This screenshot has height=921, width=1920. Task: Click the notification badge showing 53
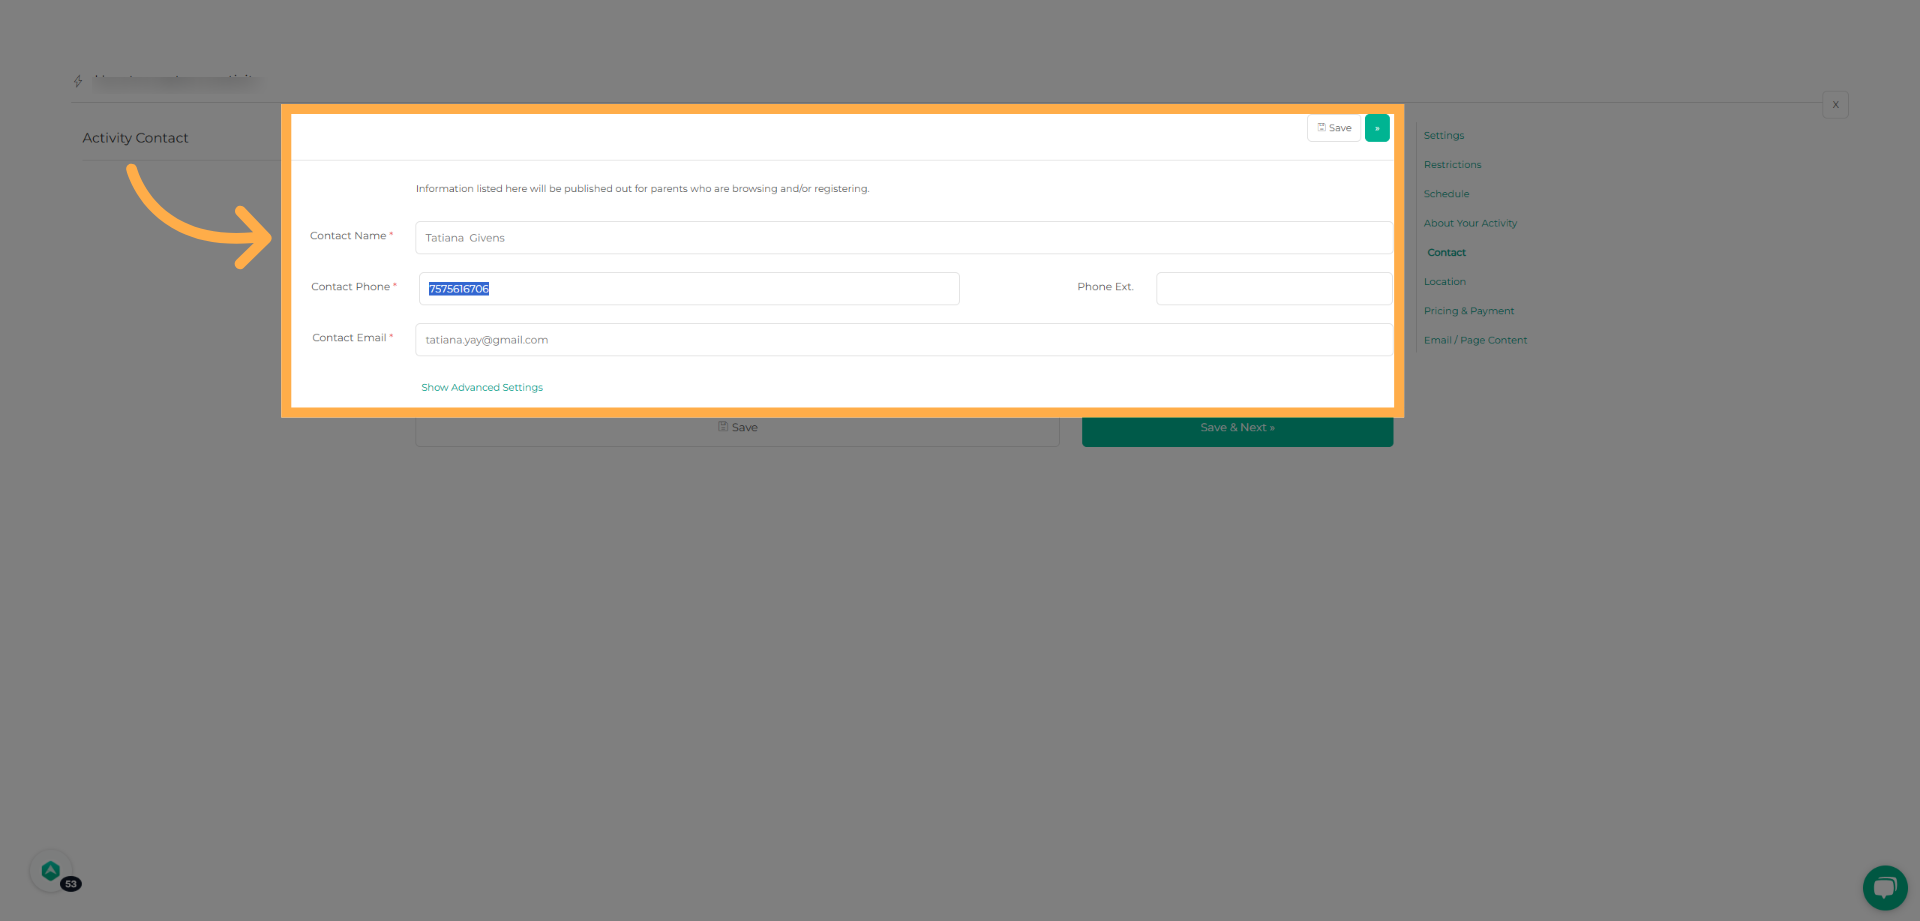pos(71,884)
